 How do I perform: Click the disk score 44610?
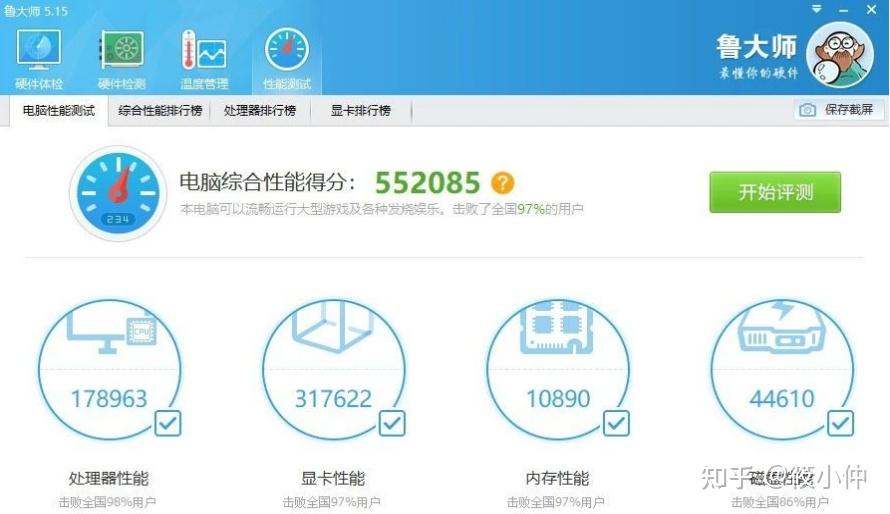(782, 399)
